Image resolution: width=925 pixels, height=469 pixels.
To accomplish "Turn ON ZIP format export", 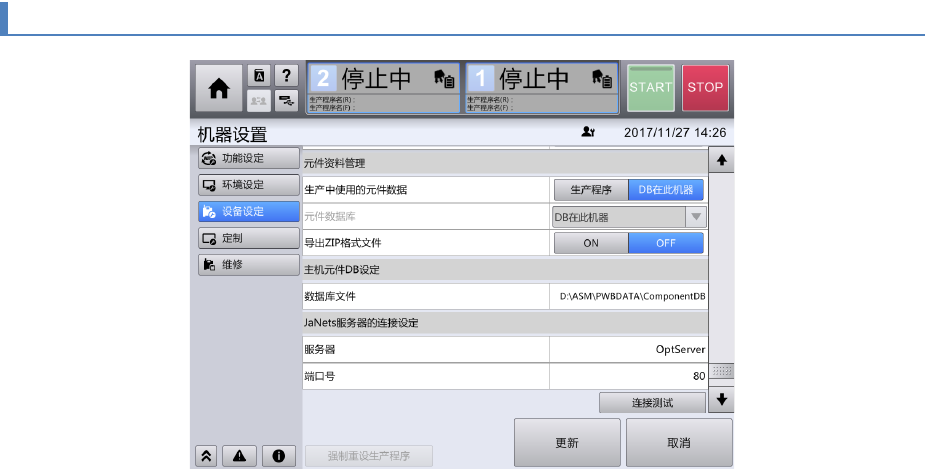I will [591, 243].
